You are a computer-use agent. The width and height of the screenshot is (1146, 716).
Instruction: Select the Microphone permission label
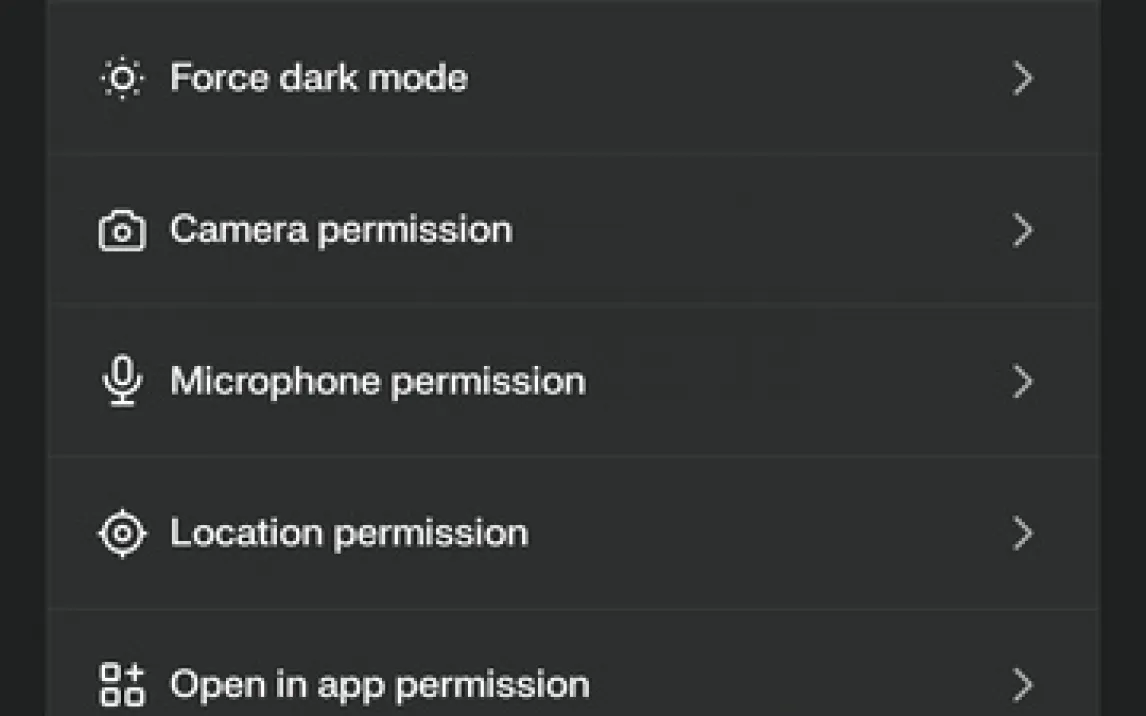[x=378, y=382]
